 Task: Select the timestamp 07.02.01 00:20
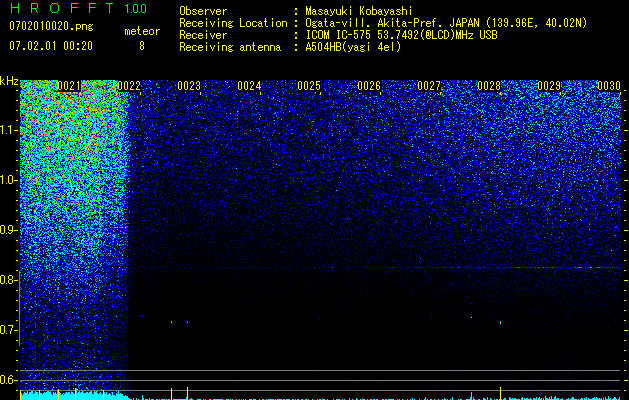tap(51, 46)
